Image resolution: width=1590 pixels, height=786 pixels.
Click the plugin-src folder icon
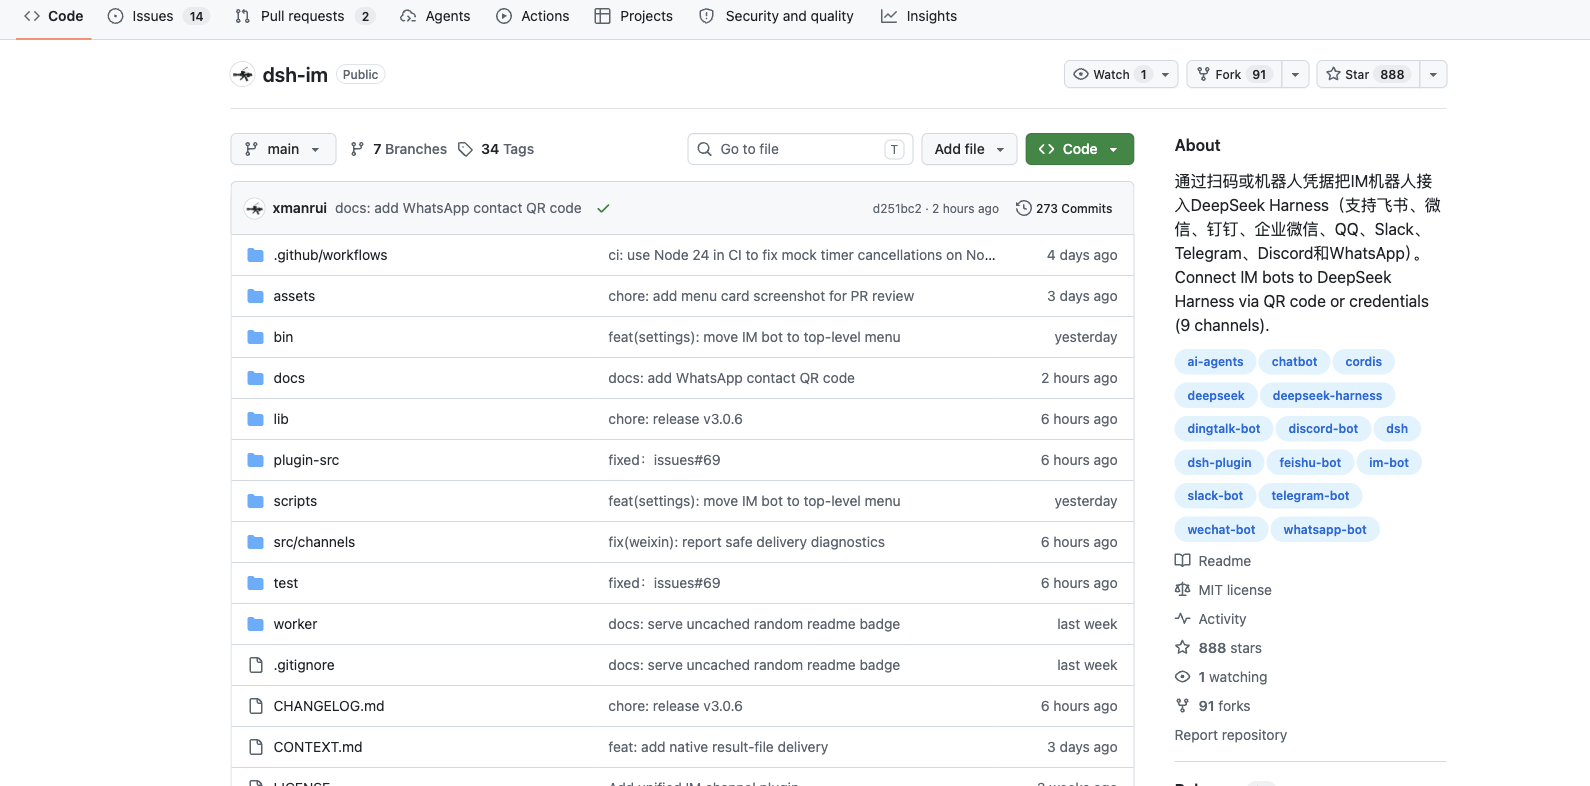point(255,460)
